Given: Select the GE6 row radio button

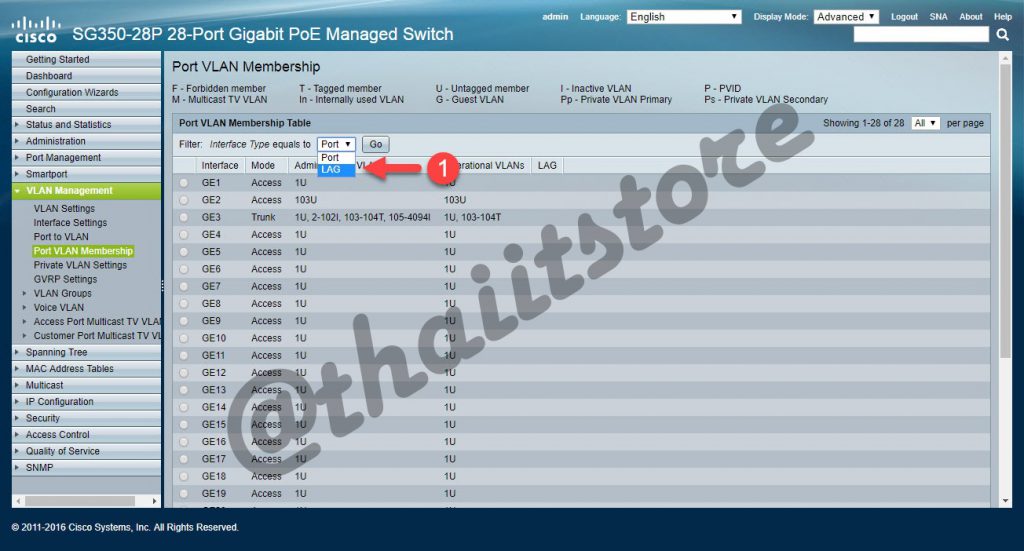Looking at the screenshot, I should coord(184,269).
